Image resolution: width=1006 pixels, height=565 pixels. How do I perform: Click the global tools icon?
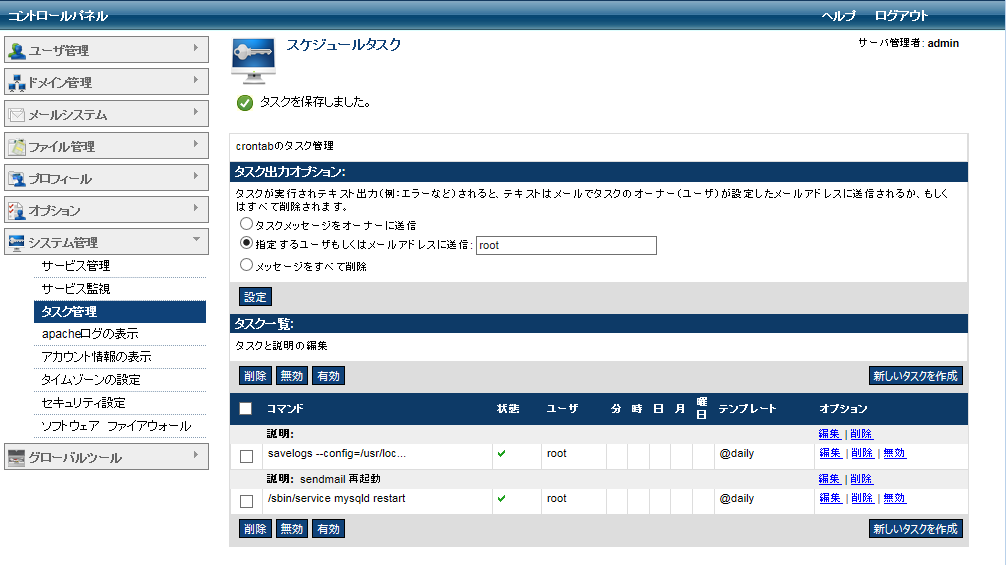coord(17,458)
